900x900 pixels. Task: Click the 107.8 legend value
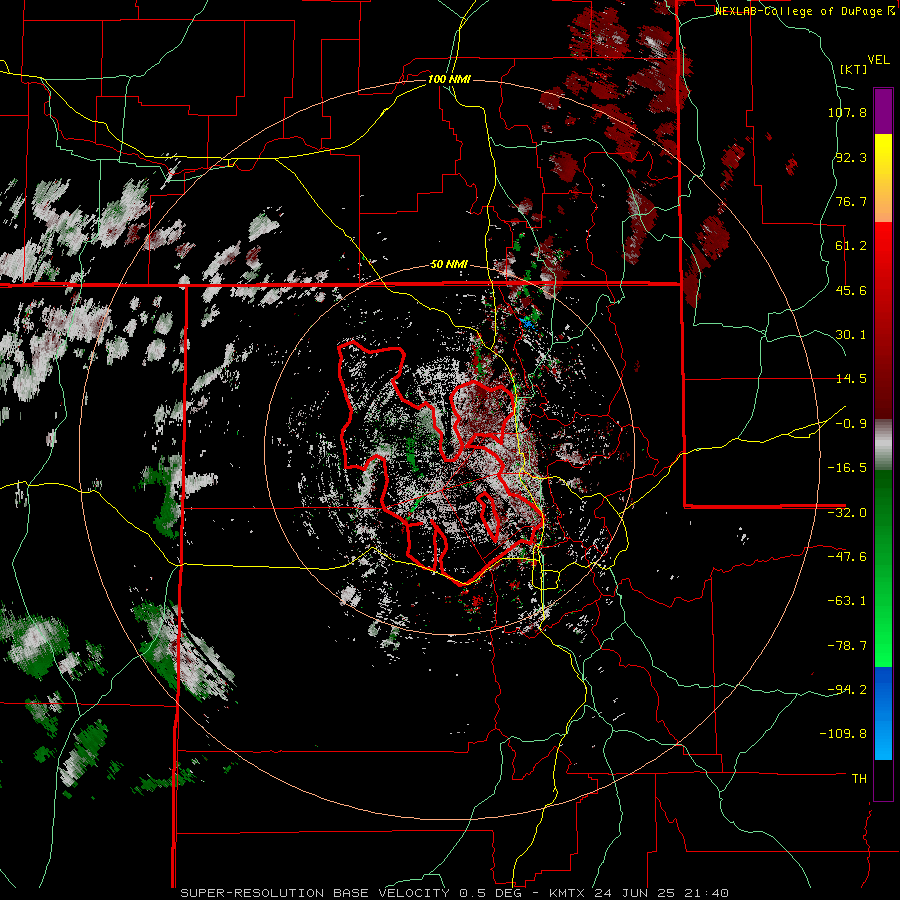pyautogui.click(x=847, y=112)
